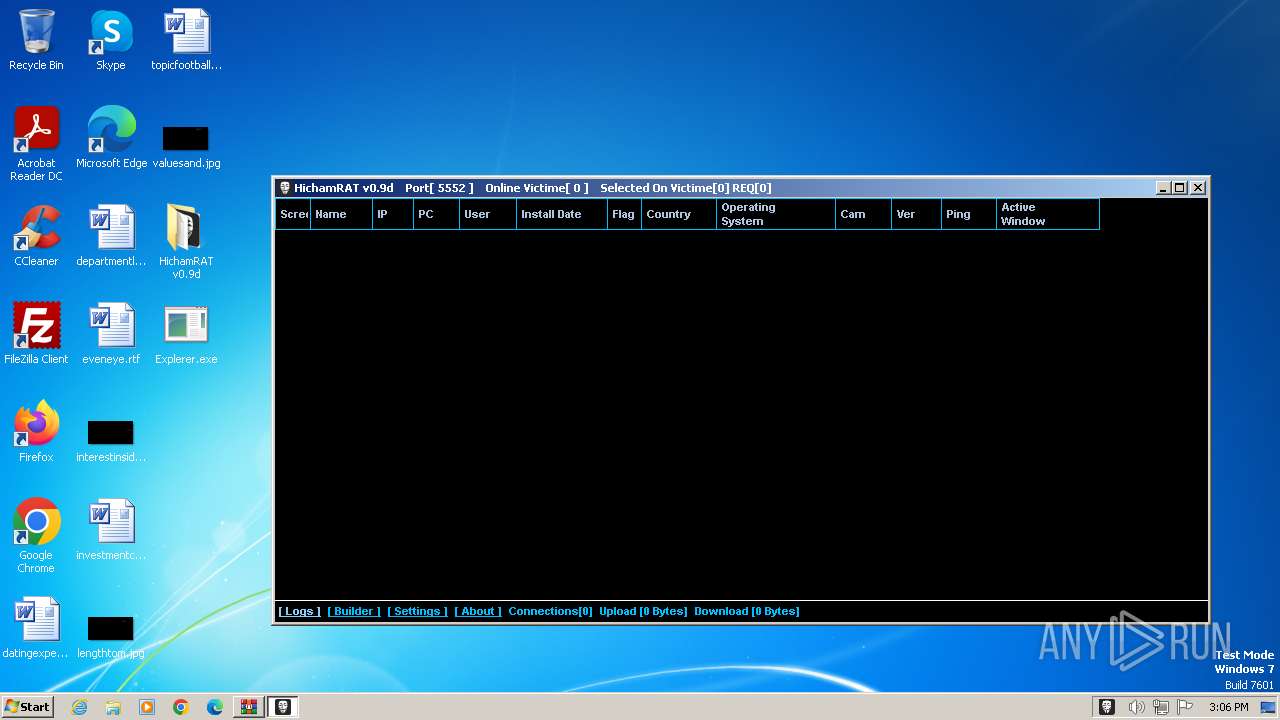Click the Download [0 Bytes] status text
The width and height of the screenshot is (1280, 720).
tap(747, 611)
